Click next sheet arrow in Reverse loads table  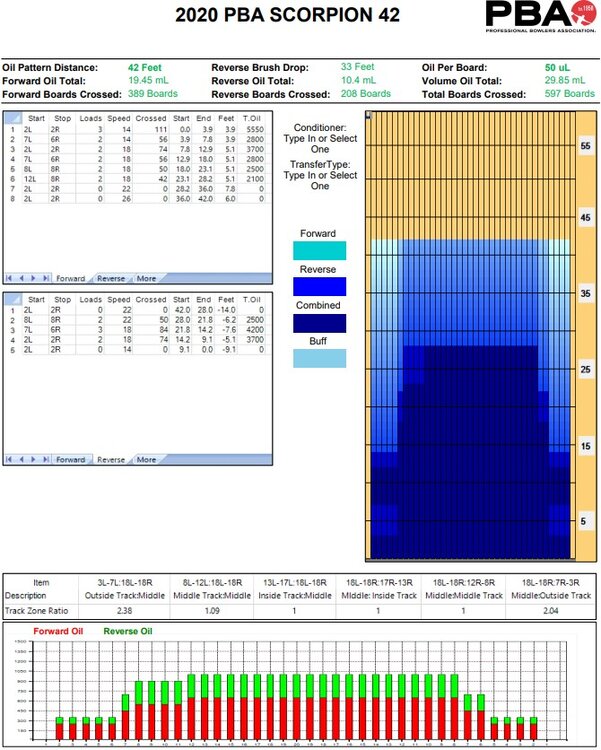(34, 459)
